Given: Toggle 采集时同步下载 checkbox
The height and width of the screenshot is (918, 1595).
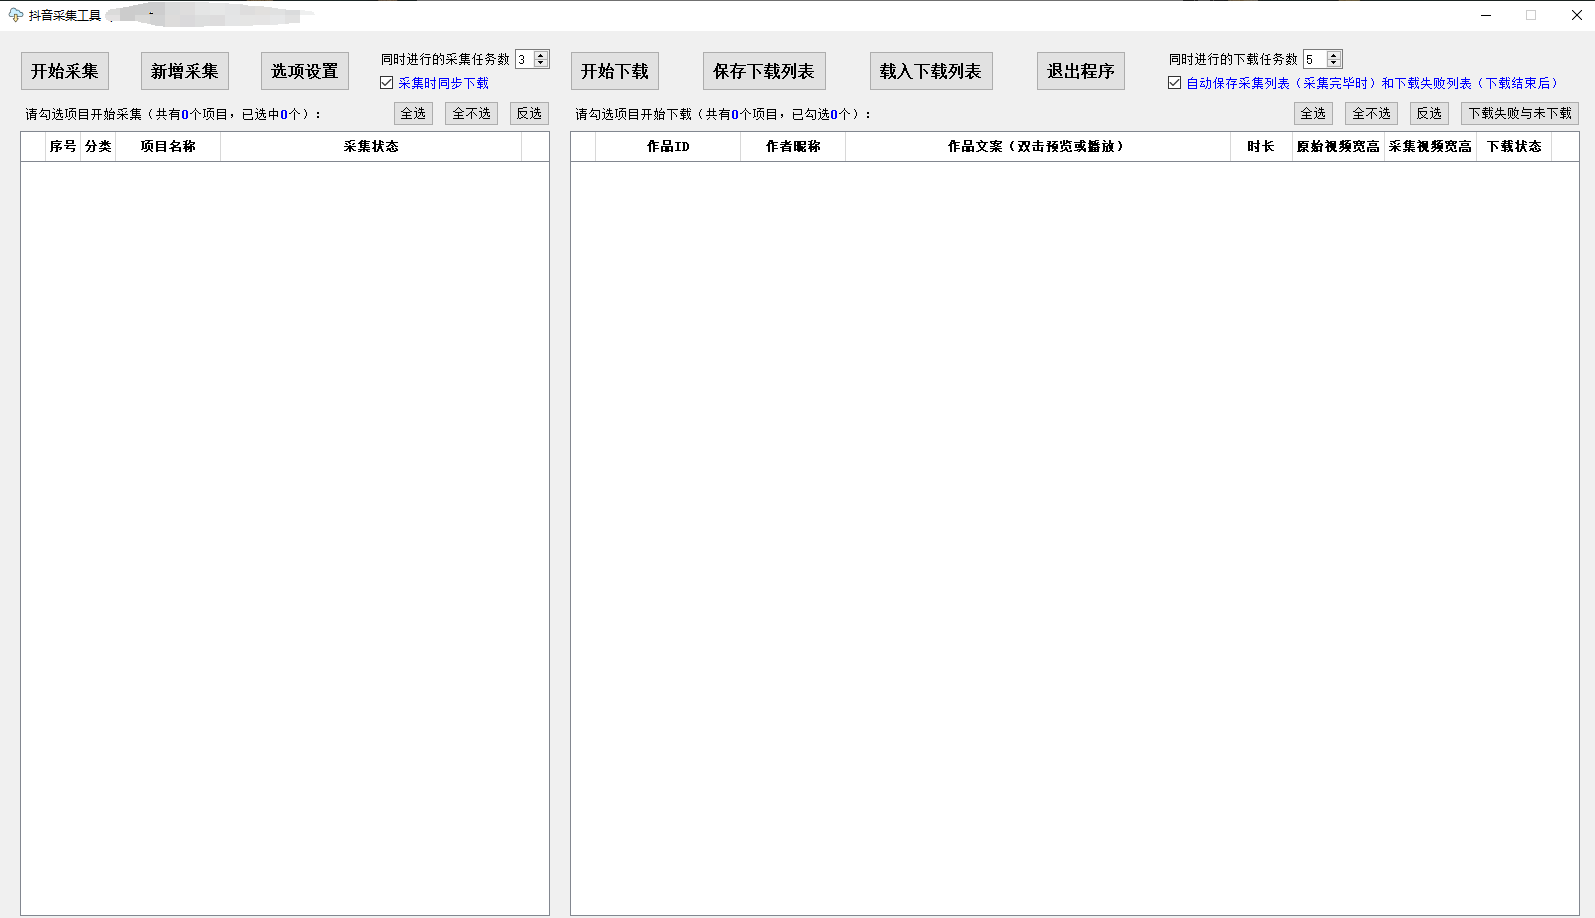Looking at the screenshot, I should (x=387, y=83).
